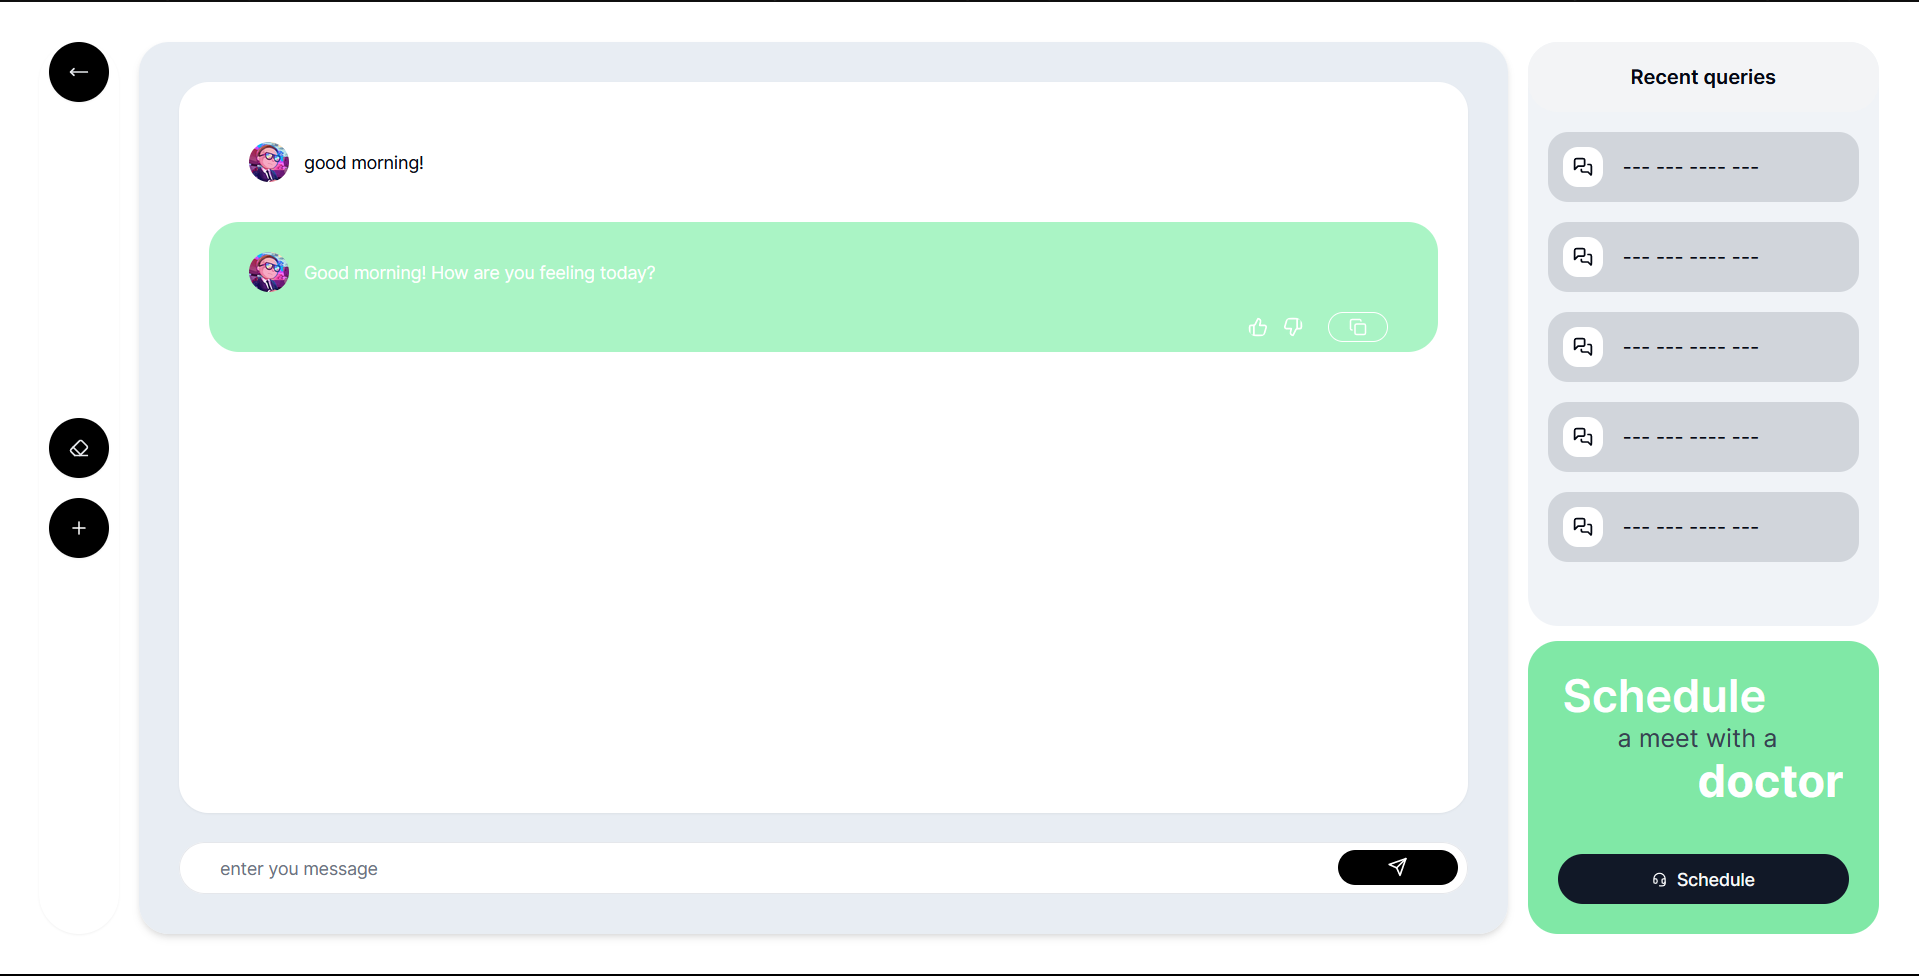Screen dimensions: 1919x976
Task: Click user avatar beside good morning!
Action: 269,162
